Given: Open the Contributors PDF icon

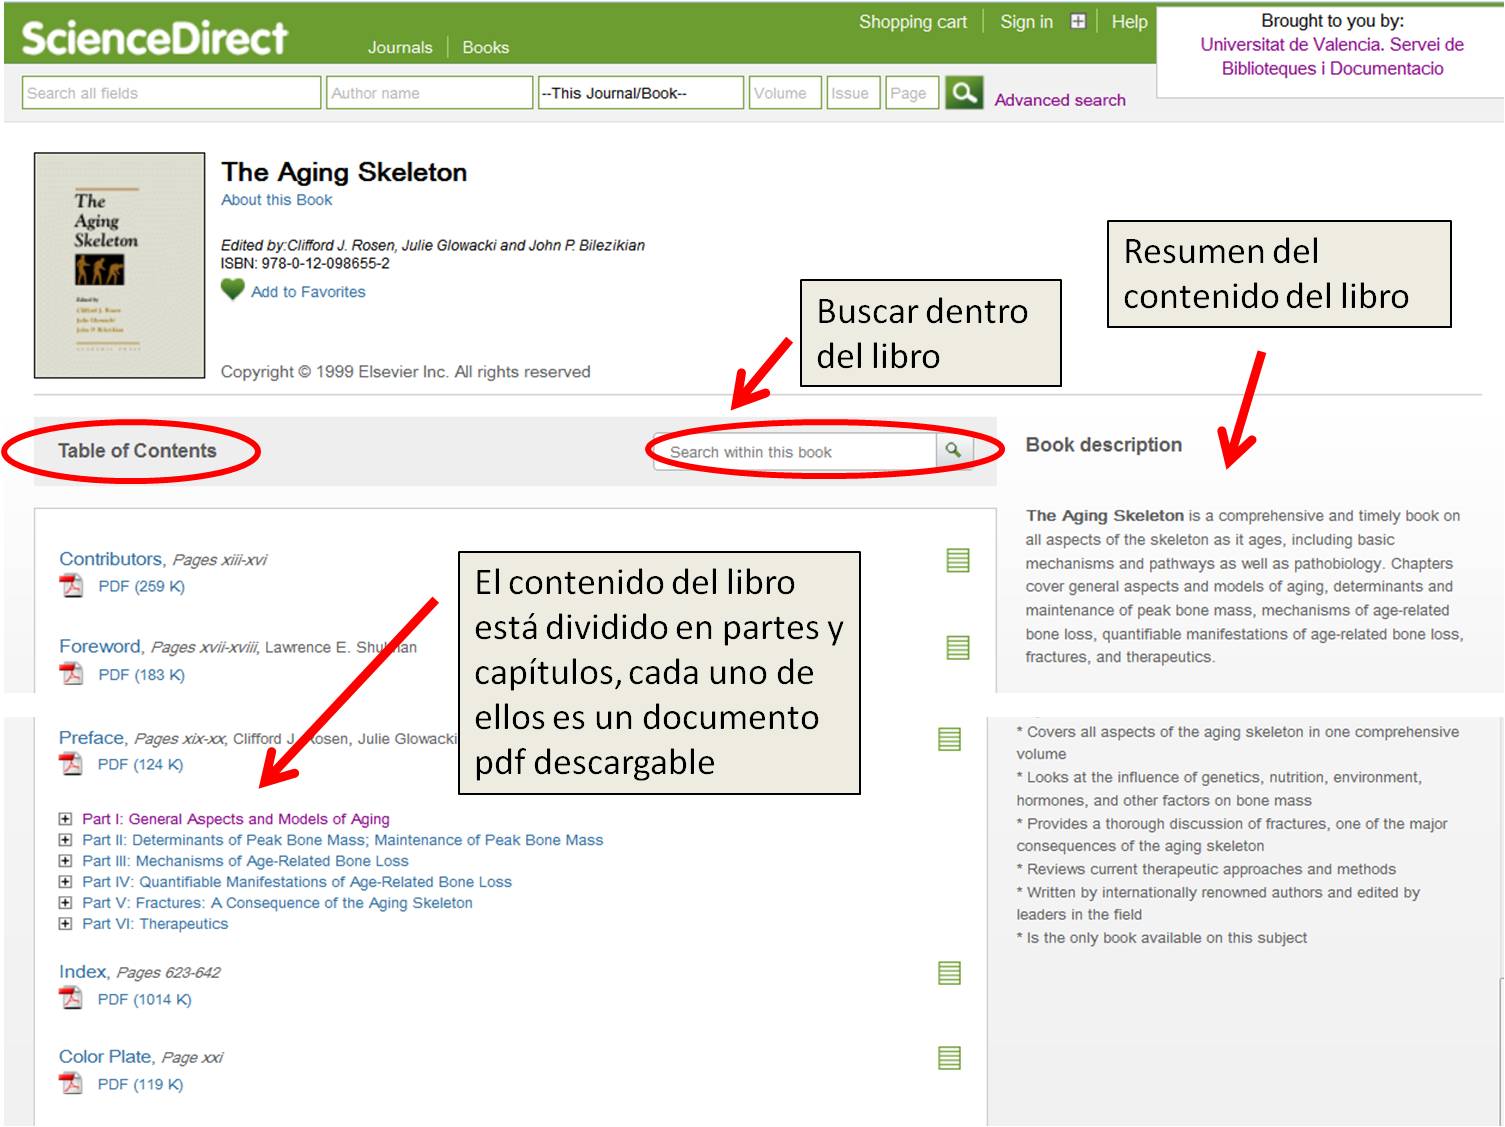Looking at the screenshot, I should click(x=72, y=585).
